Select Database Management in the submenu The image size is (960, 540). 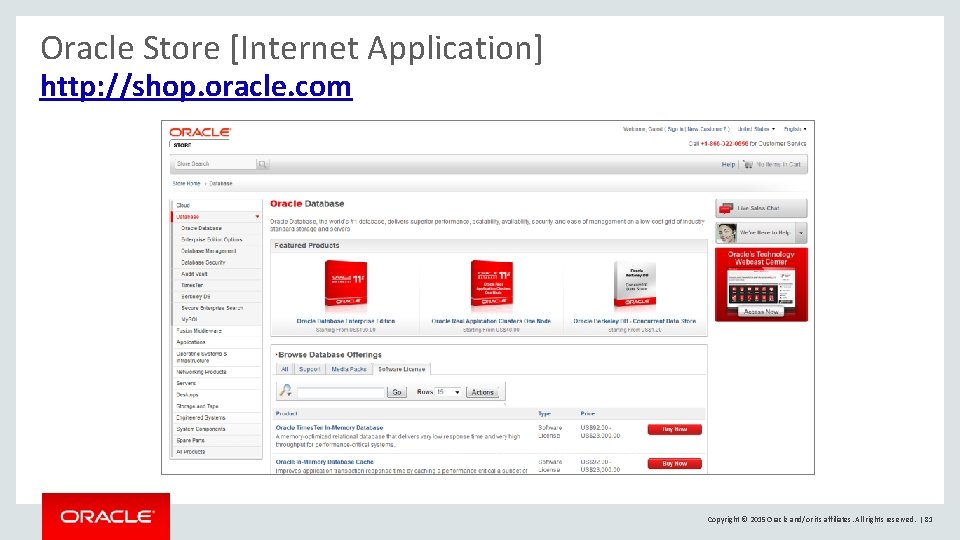pos(209,251)
